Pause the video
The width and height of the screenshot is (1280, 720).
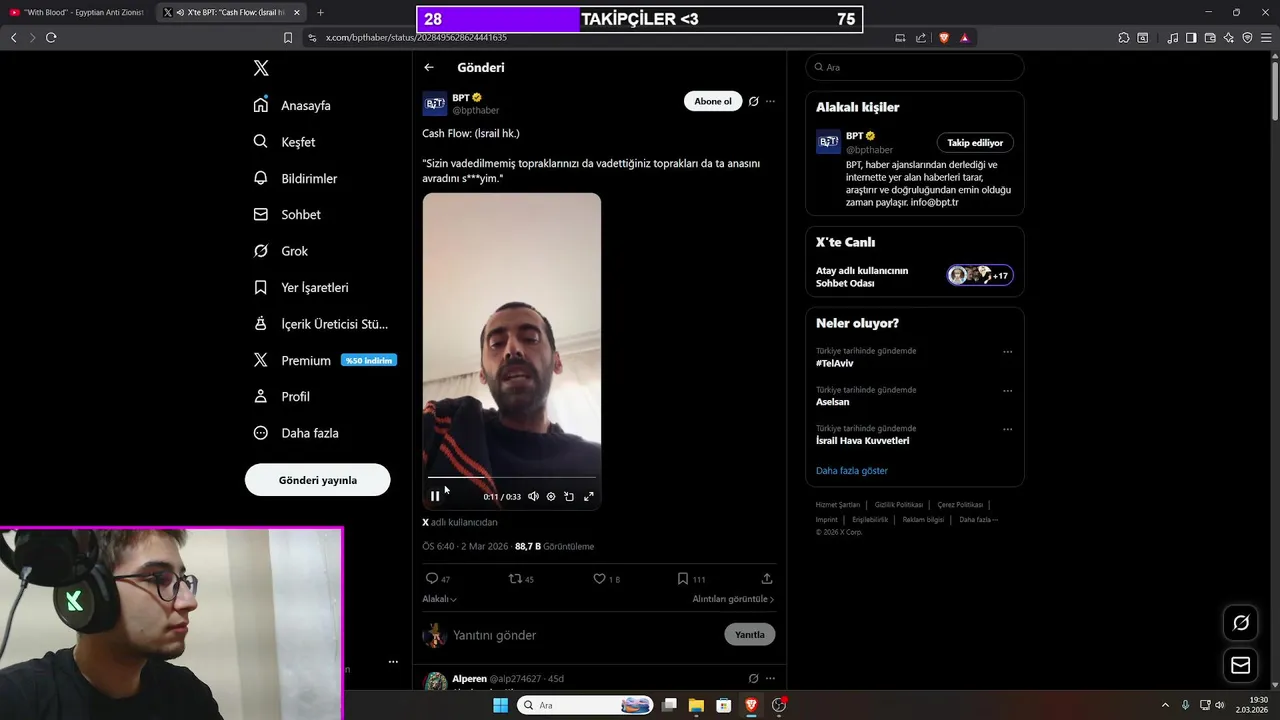point(435,496)
